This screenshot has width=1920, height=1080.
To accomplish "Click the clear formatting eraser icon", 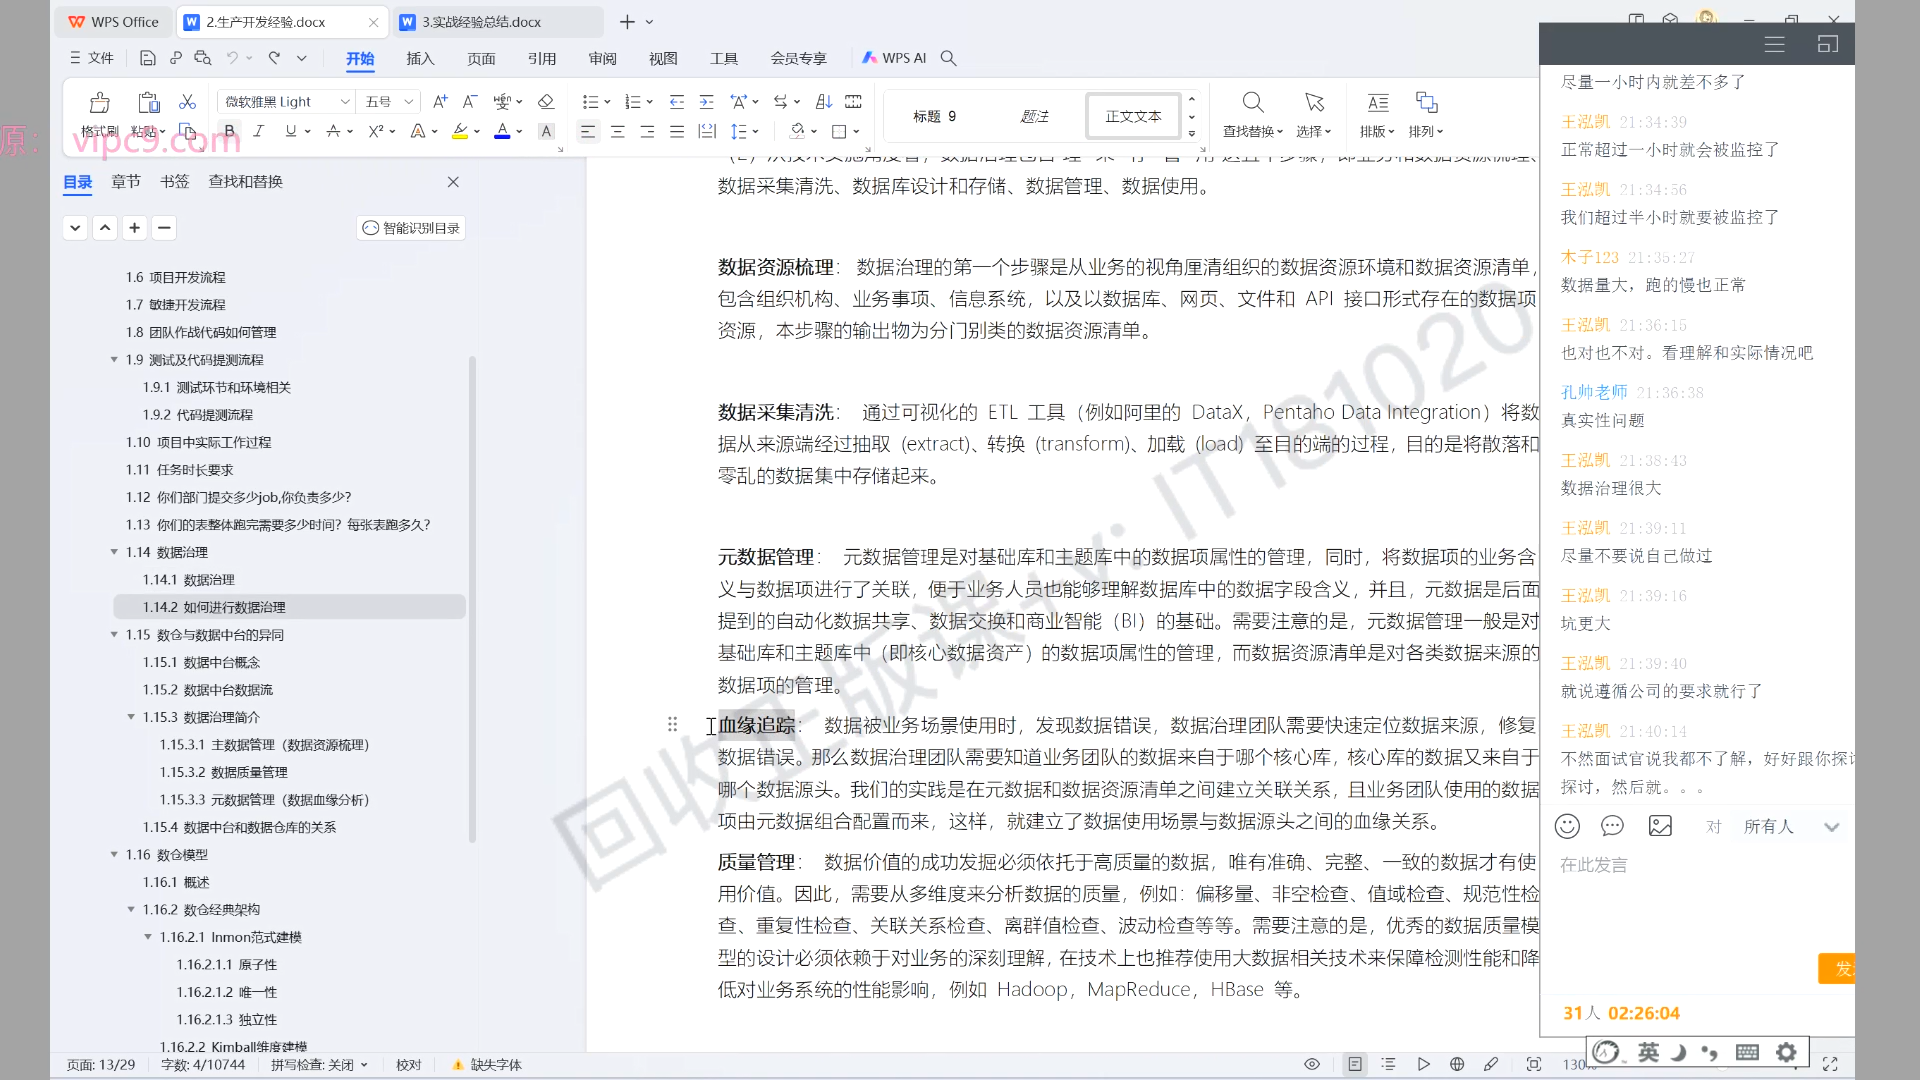I will [545, 102].
